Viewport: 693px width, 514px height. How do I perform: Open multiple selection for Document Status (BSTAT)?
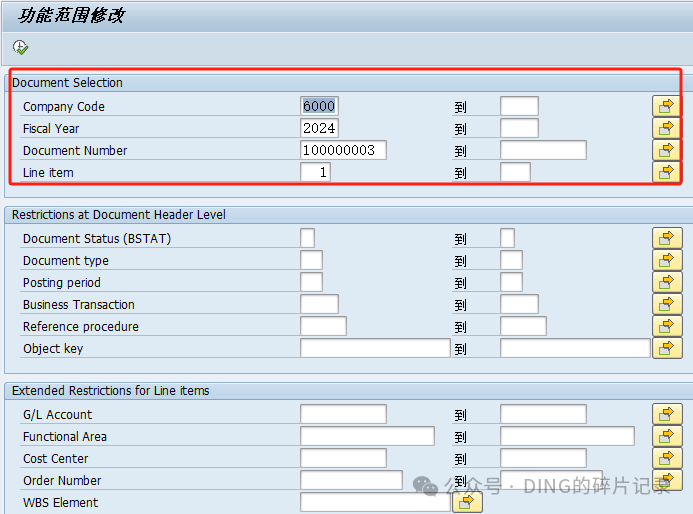(667, 238)
